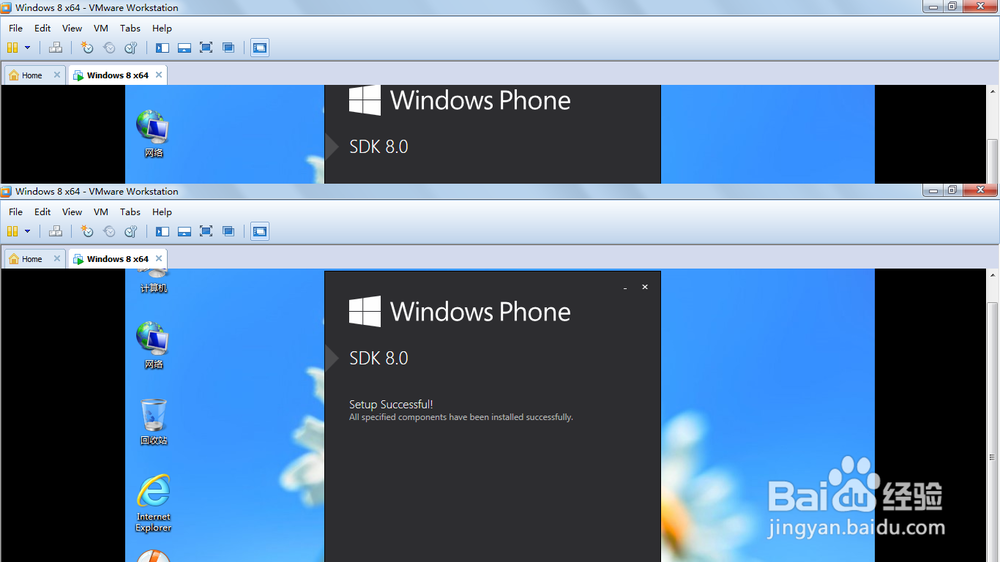1000x562 pixels.
Task: Click the Revert Snapshot icon in lower VMware window
Action: coord(109,232)
